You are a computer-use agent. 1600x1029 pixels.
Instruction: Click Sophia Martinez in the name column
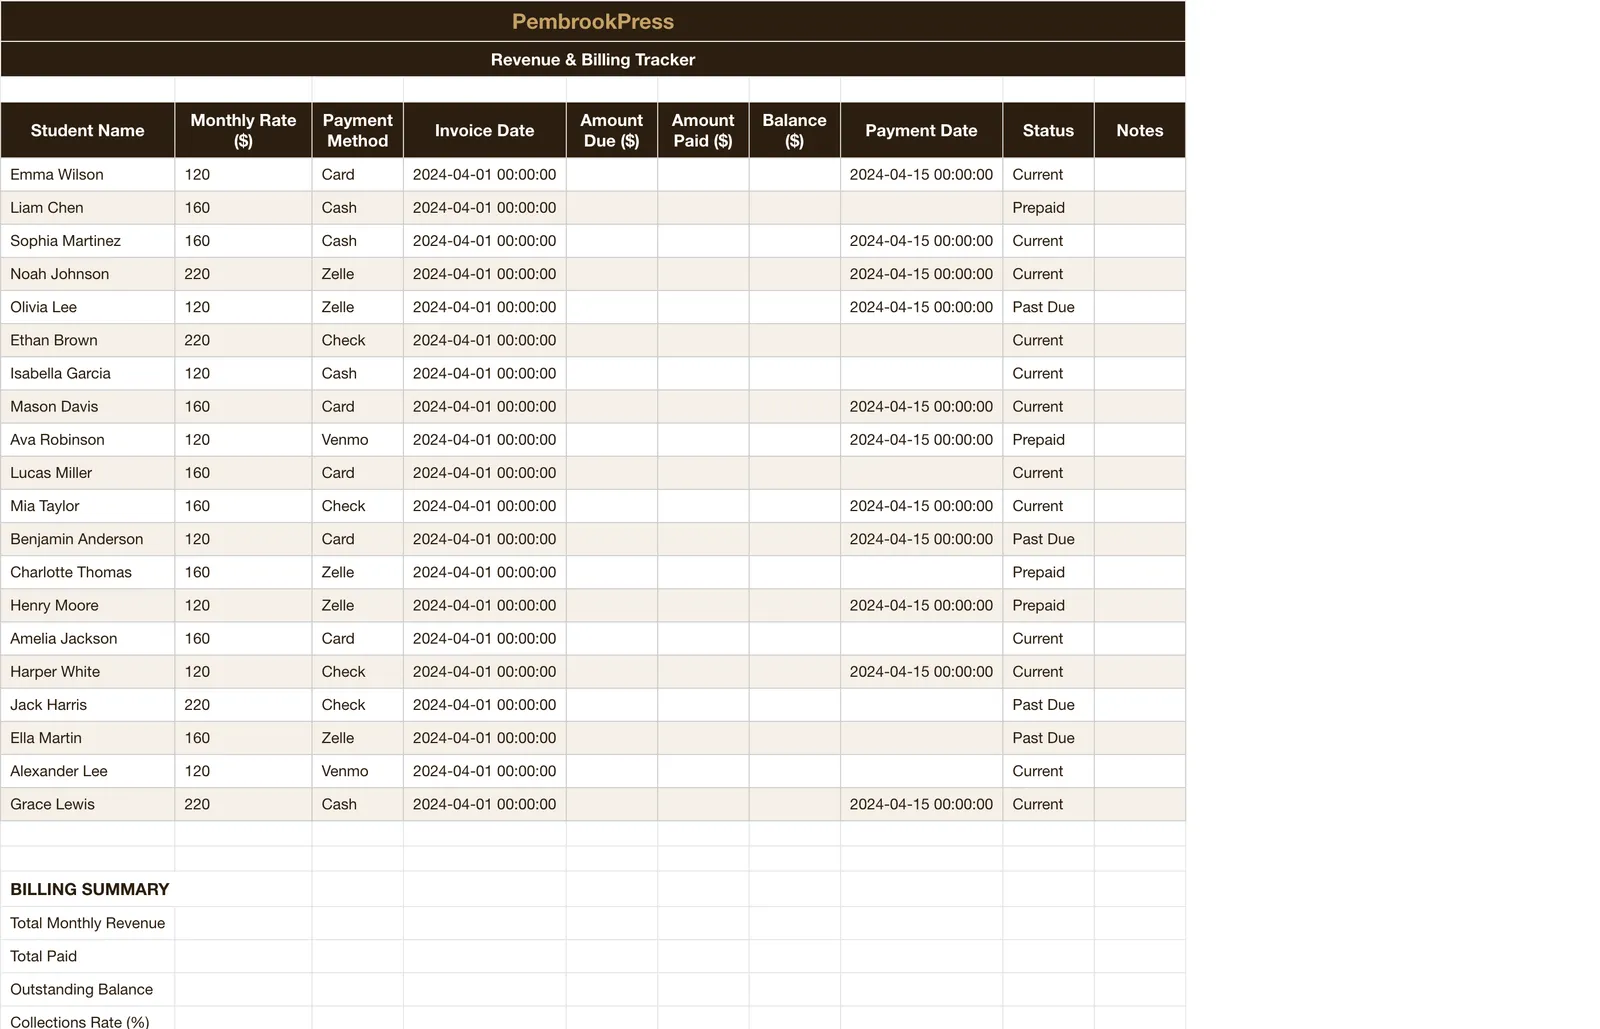(x=88, y=240)
